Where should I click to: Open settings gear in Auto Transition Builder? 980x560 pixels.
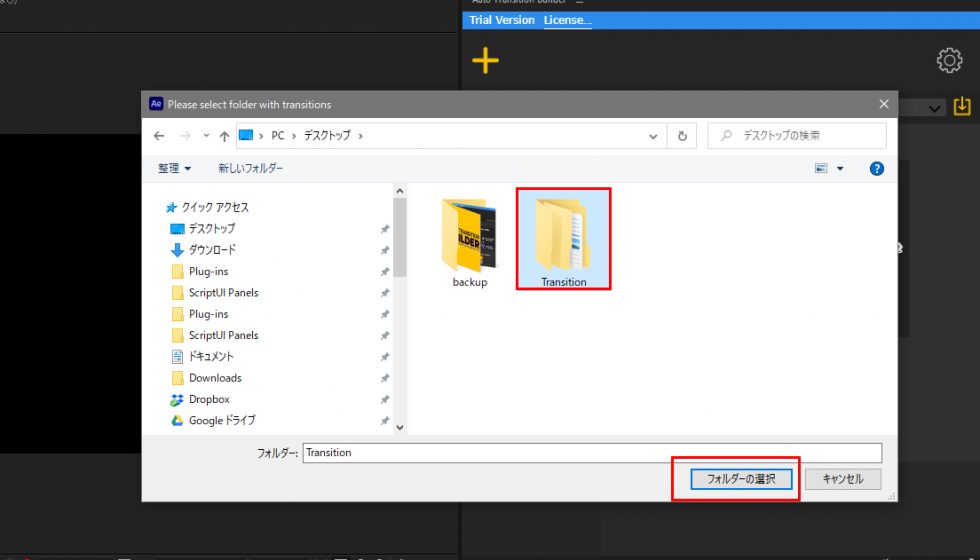tap(949, 61)
